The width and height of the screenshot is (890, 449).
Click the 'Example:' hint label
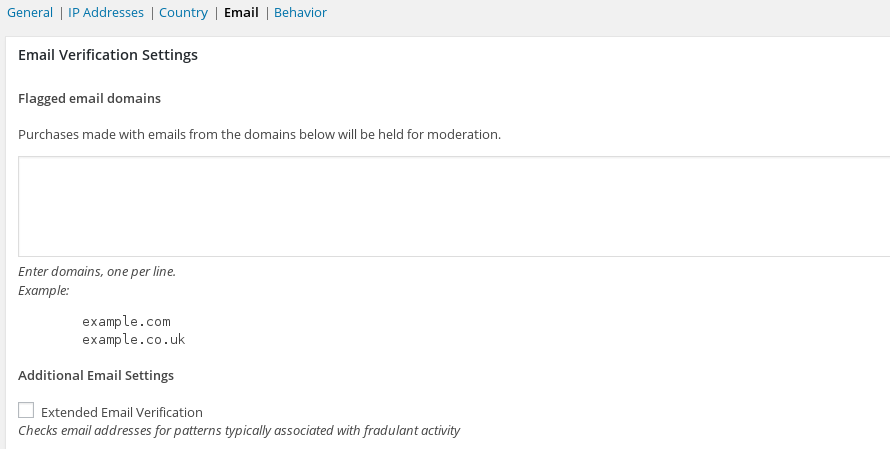tap(44, 290)
